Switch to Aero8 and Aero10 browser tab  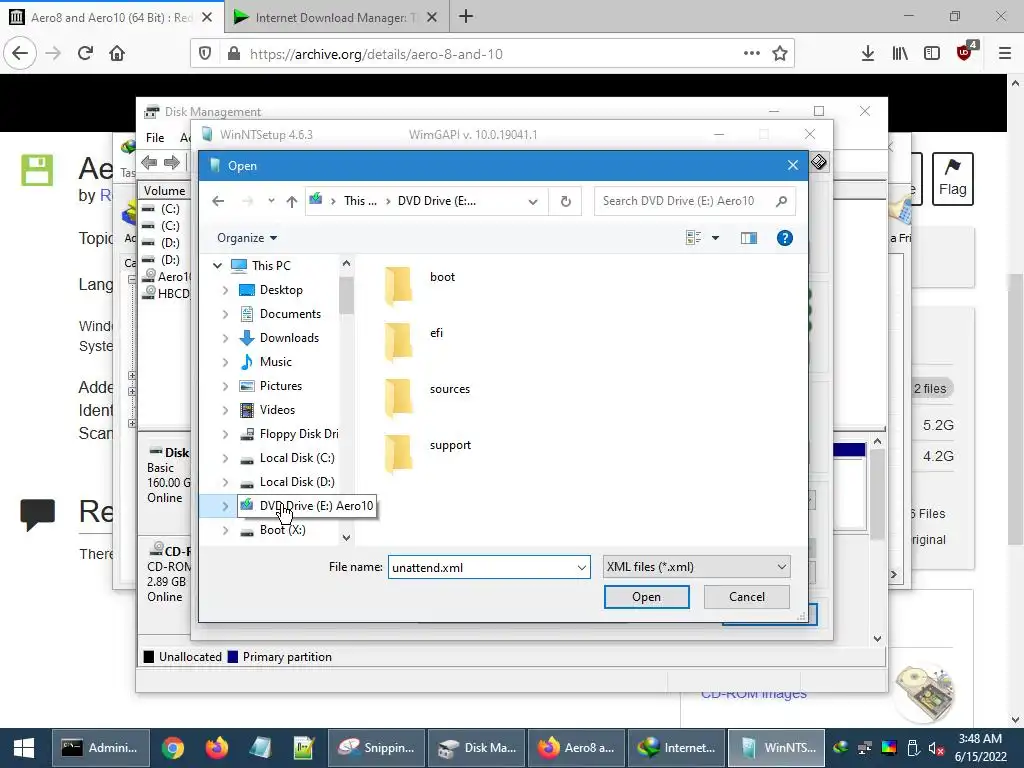coord(112,18)
